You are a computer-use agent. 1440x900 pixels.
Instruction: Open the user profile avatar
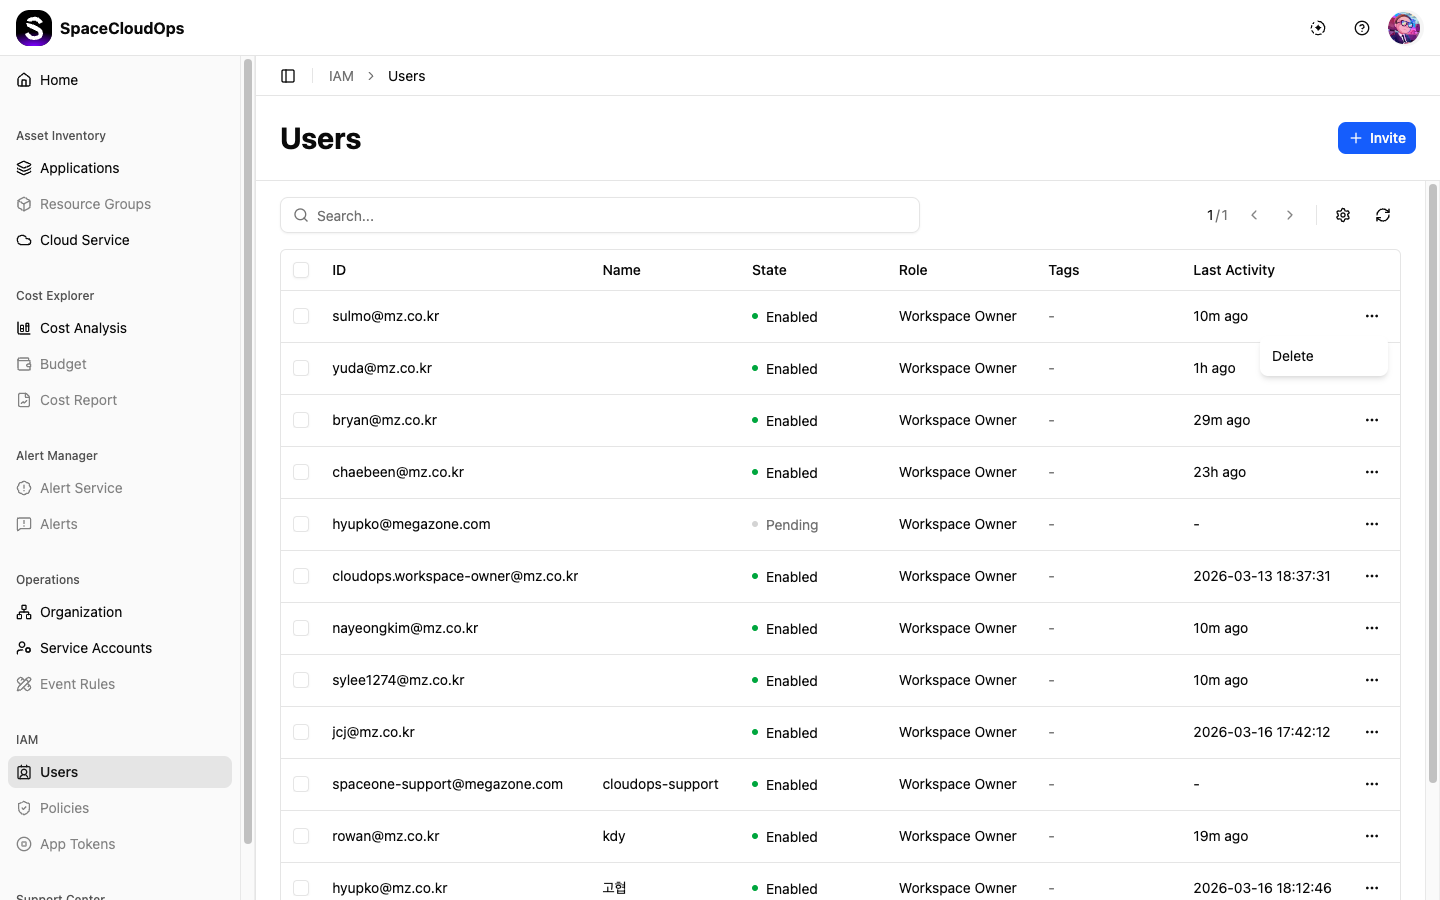coord(1404,28)
